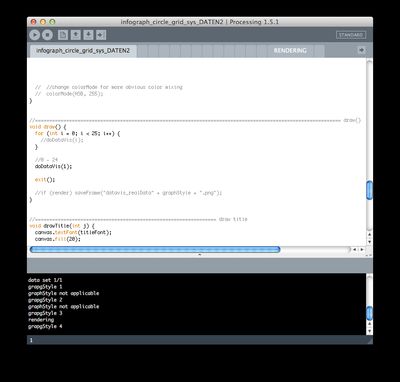
Task: Switch to the RENDERING tab
Action: [x=290, y=51]
